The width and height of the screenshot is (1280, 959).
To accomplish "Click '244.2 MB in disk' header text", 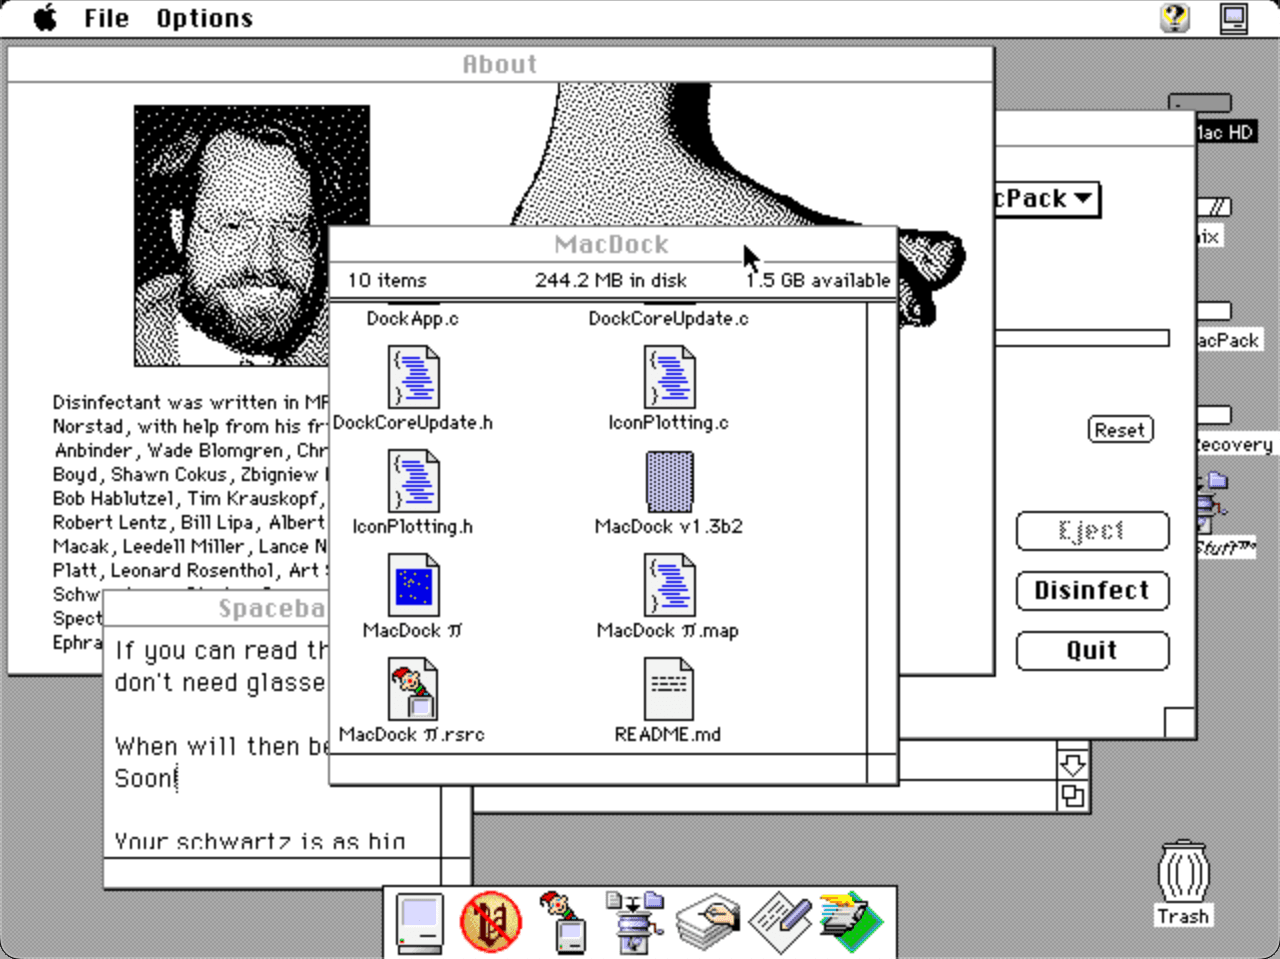I will point(611,281).
